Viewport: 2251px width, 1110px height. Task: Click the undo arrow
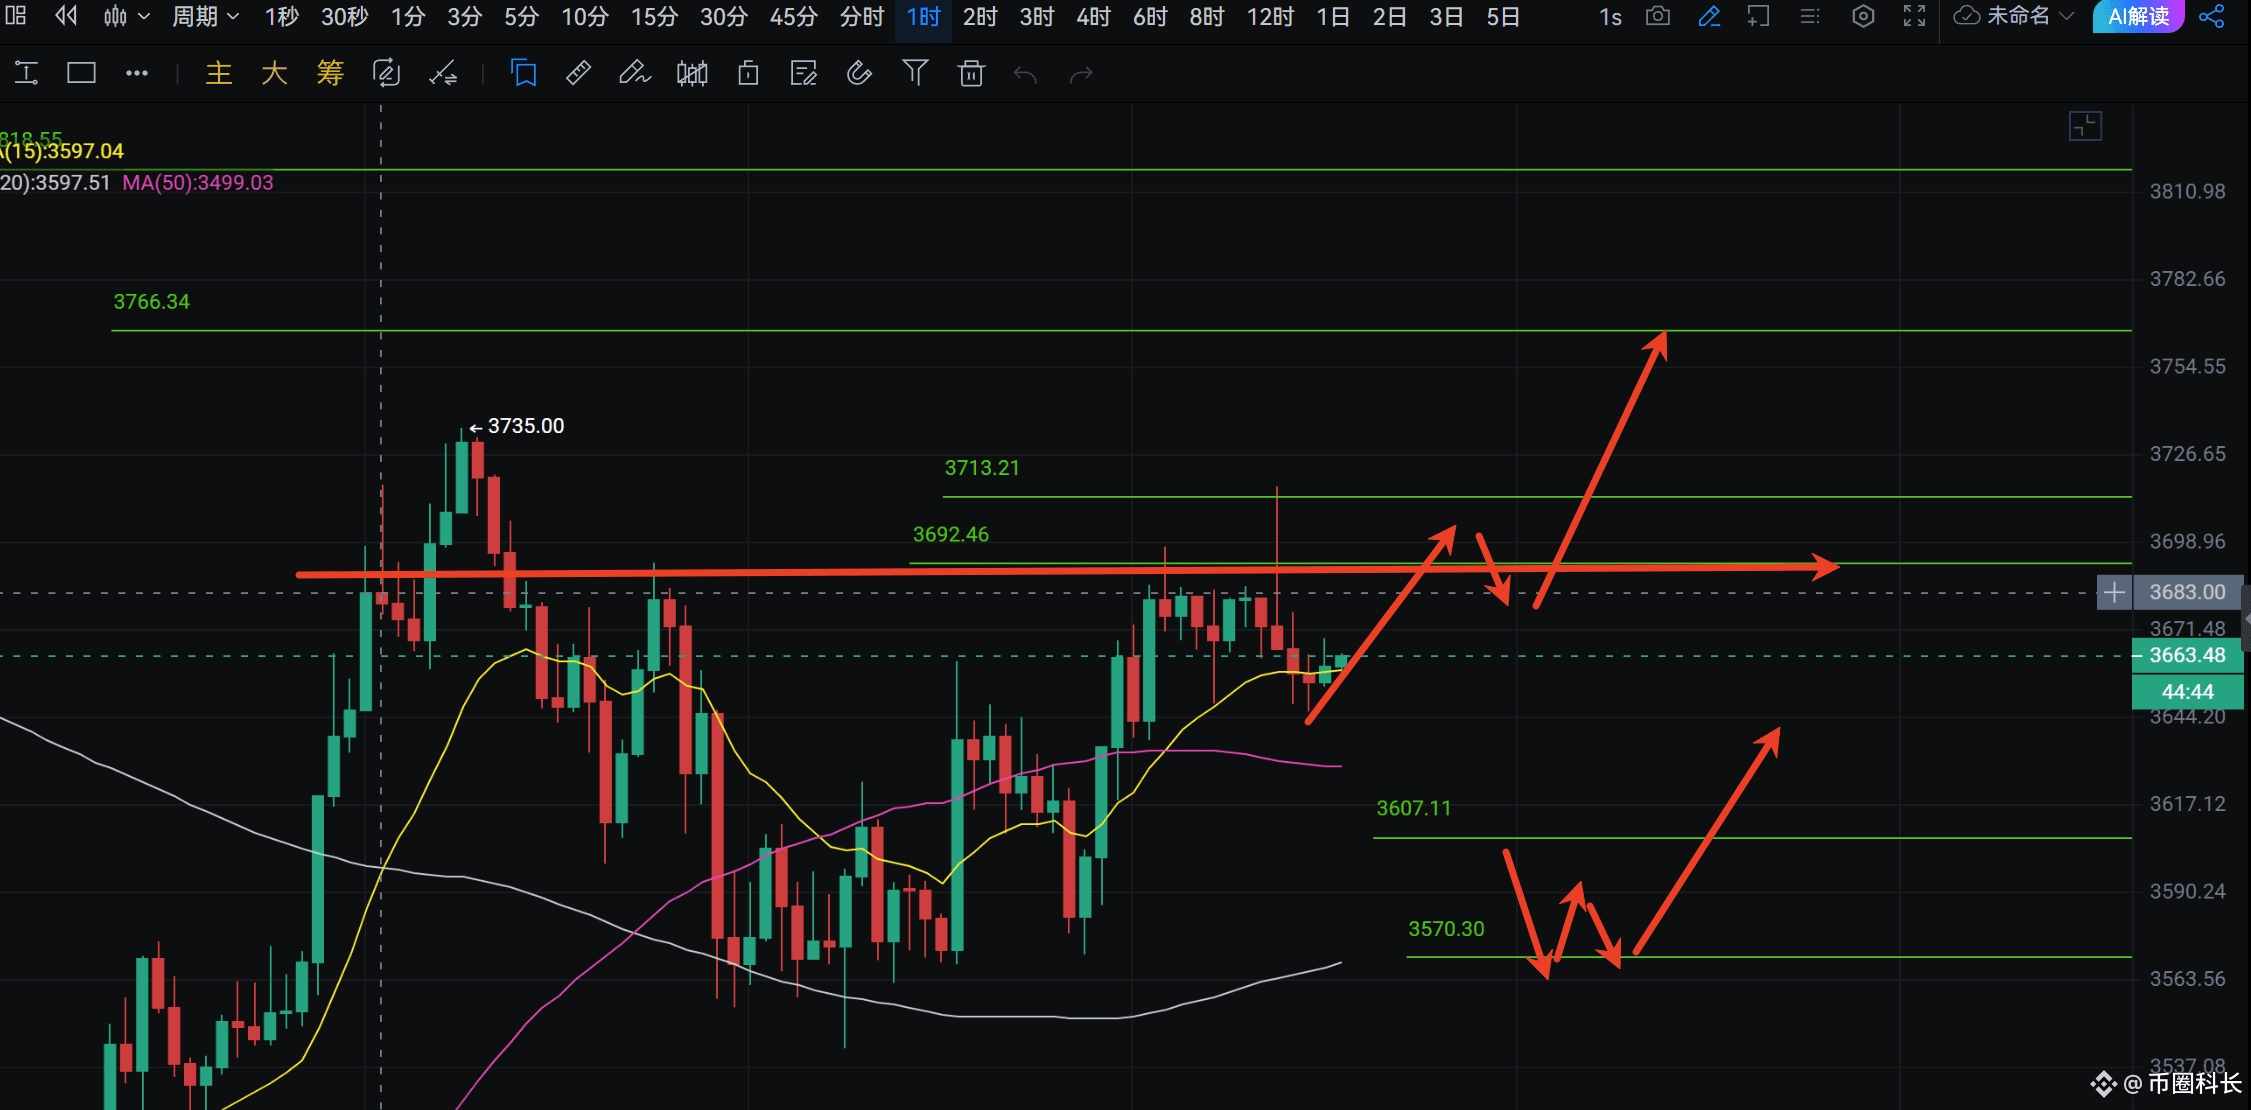[x=1025, y=74]
